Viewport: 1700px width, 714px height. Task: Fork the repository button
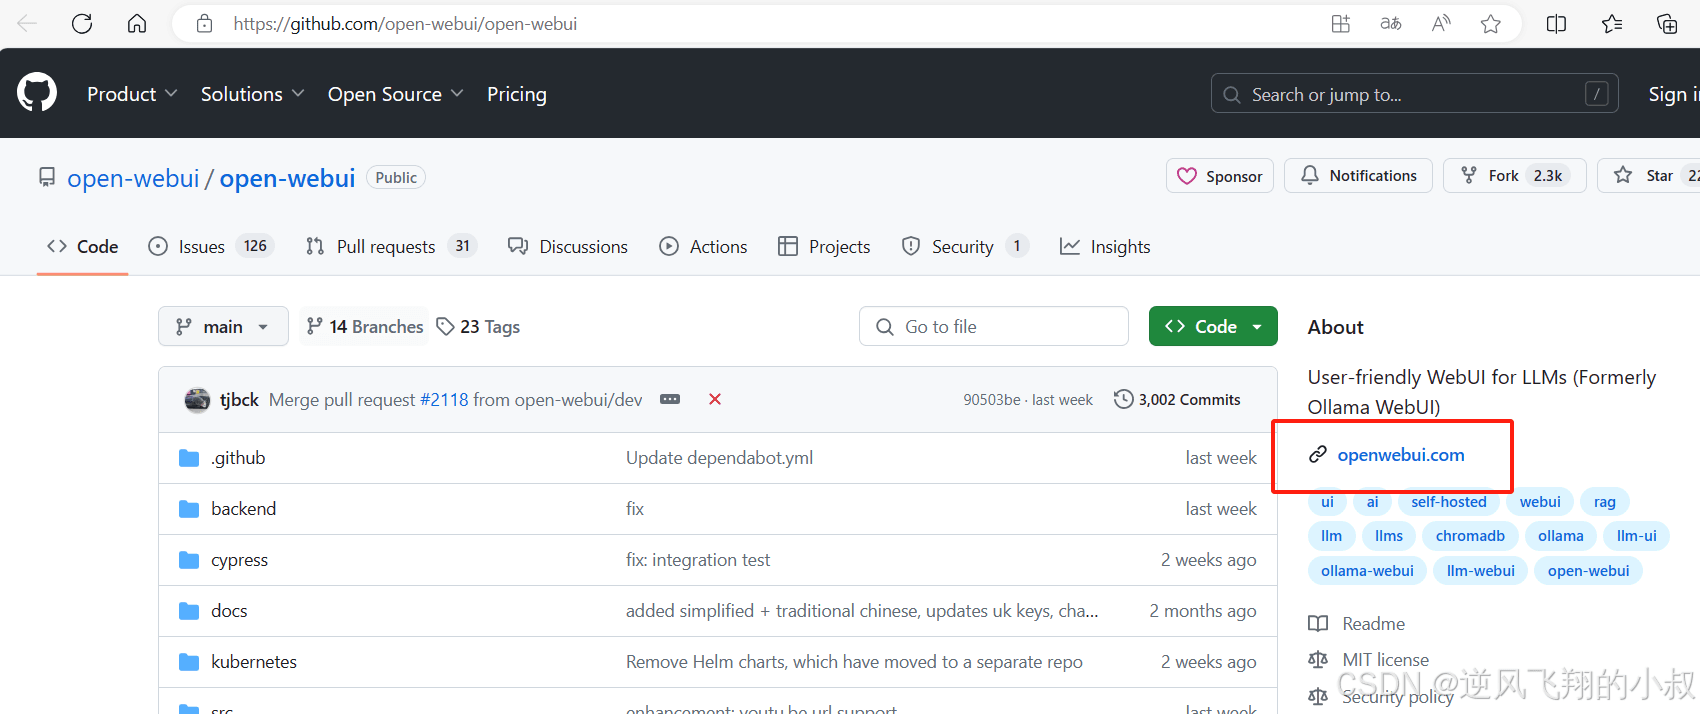click(x=1514, y=176)
